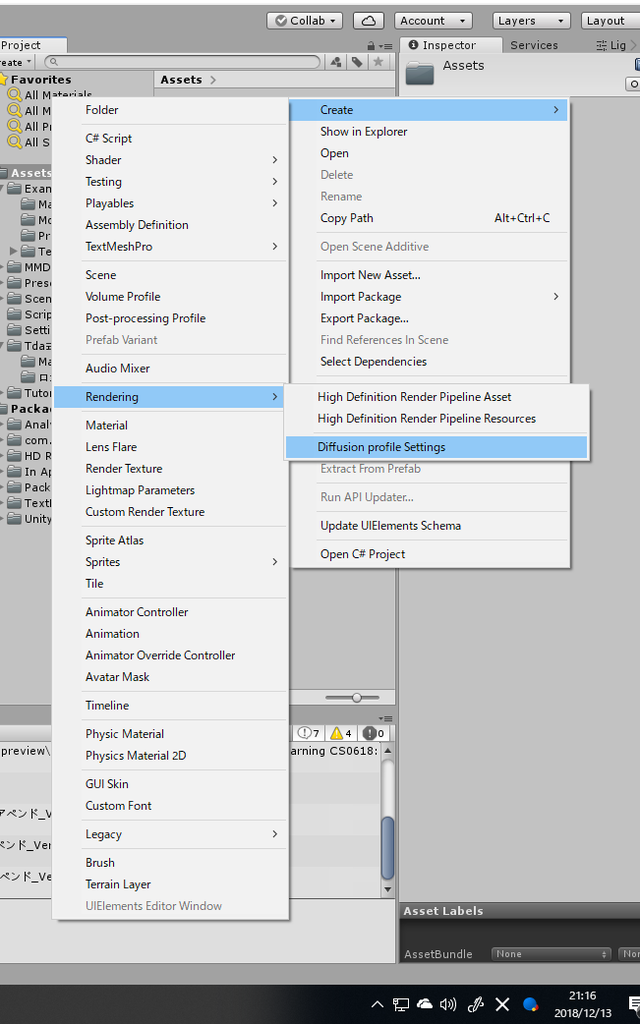This screenshot has height=1024, width=640.
Task: Select Diffusion profile Settings
Action: coord(436,447)
